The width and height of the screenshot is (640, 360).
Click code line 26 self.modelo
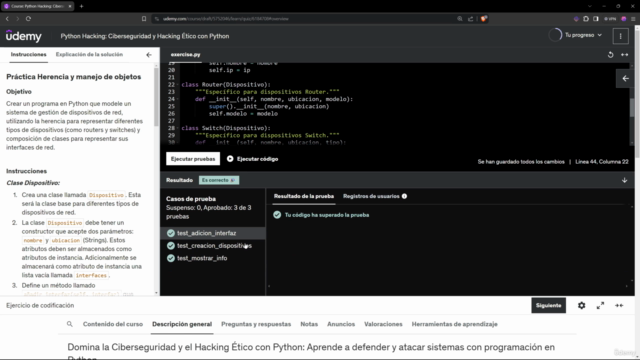[243, 113]
